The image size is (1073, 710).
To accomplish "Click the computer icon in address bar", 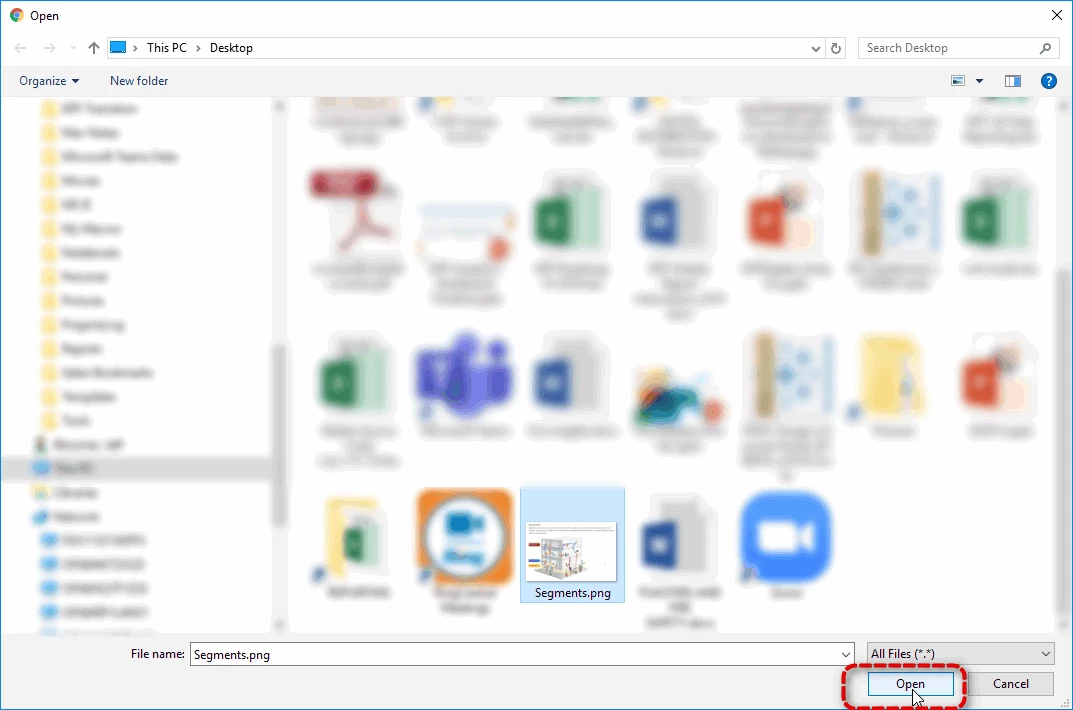I will (118, 47).
